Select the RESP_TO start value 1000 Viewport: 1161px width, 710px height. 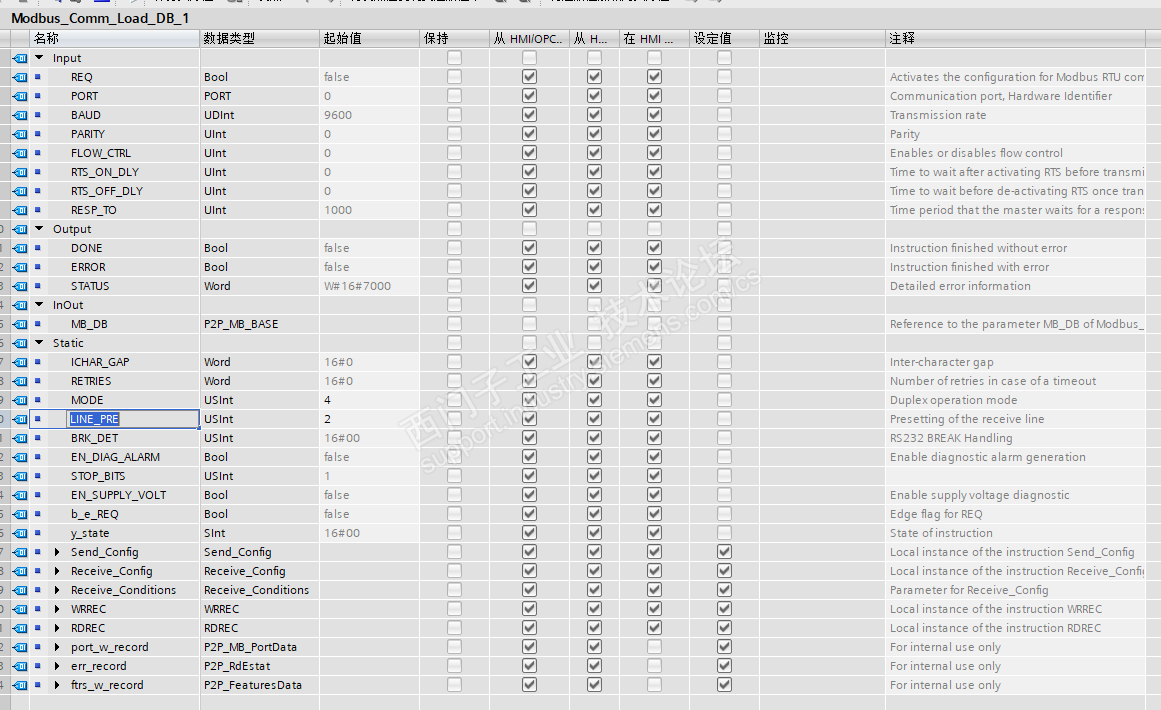(338, 210)
